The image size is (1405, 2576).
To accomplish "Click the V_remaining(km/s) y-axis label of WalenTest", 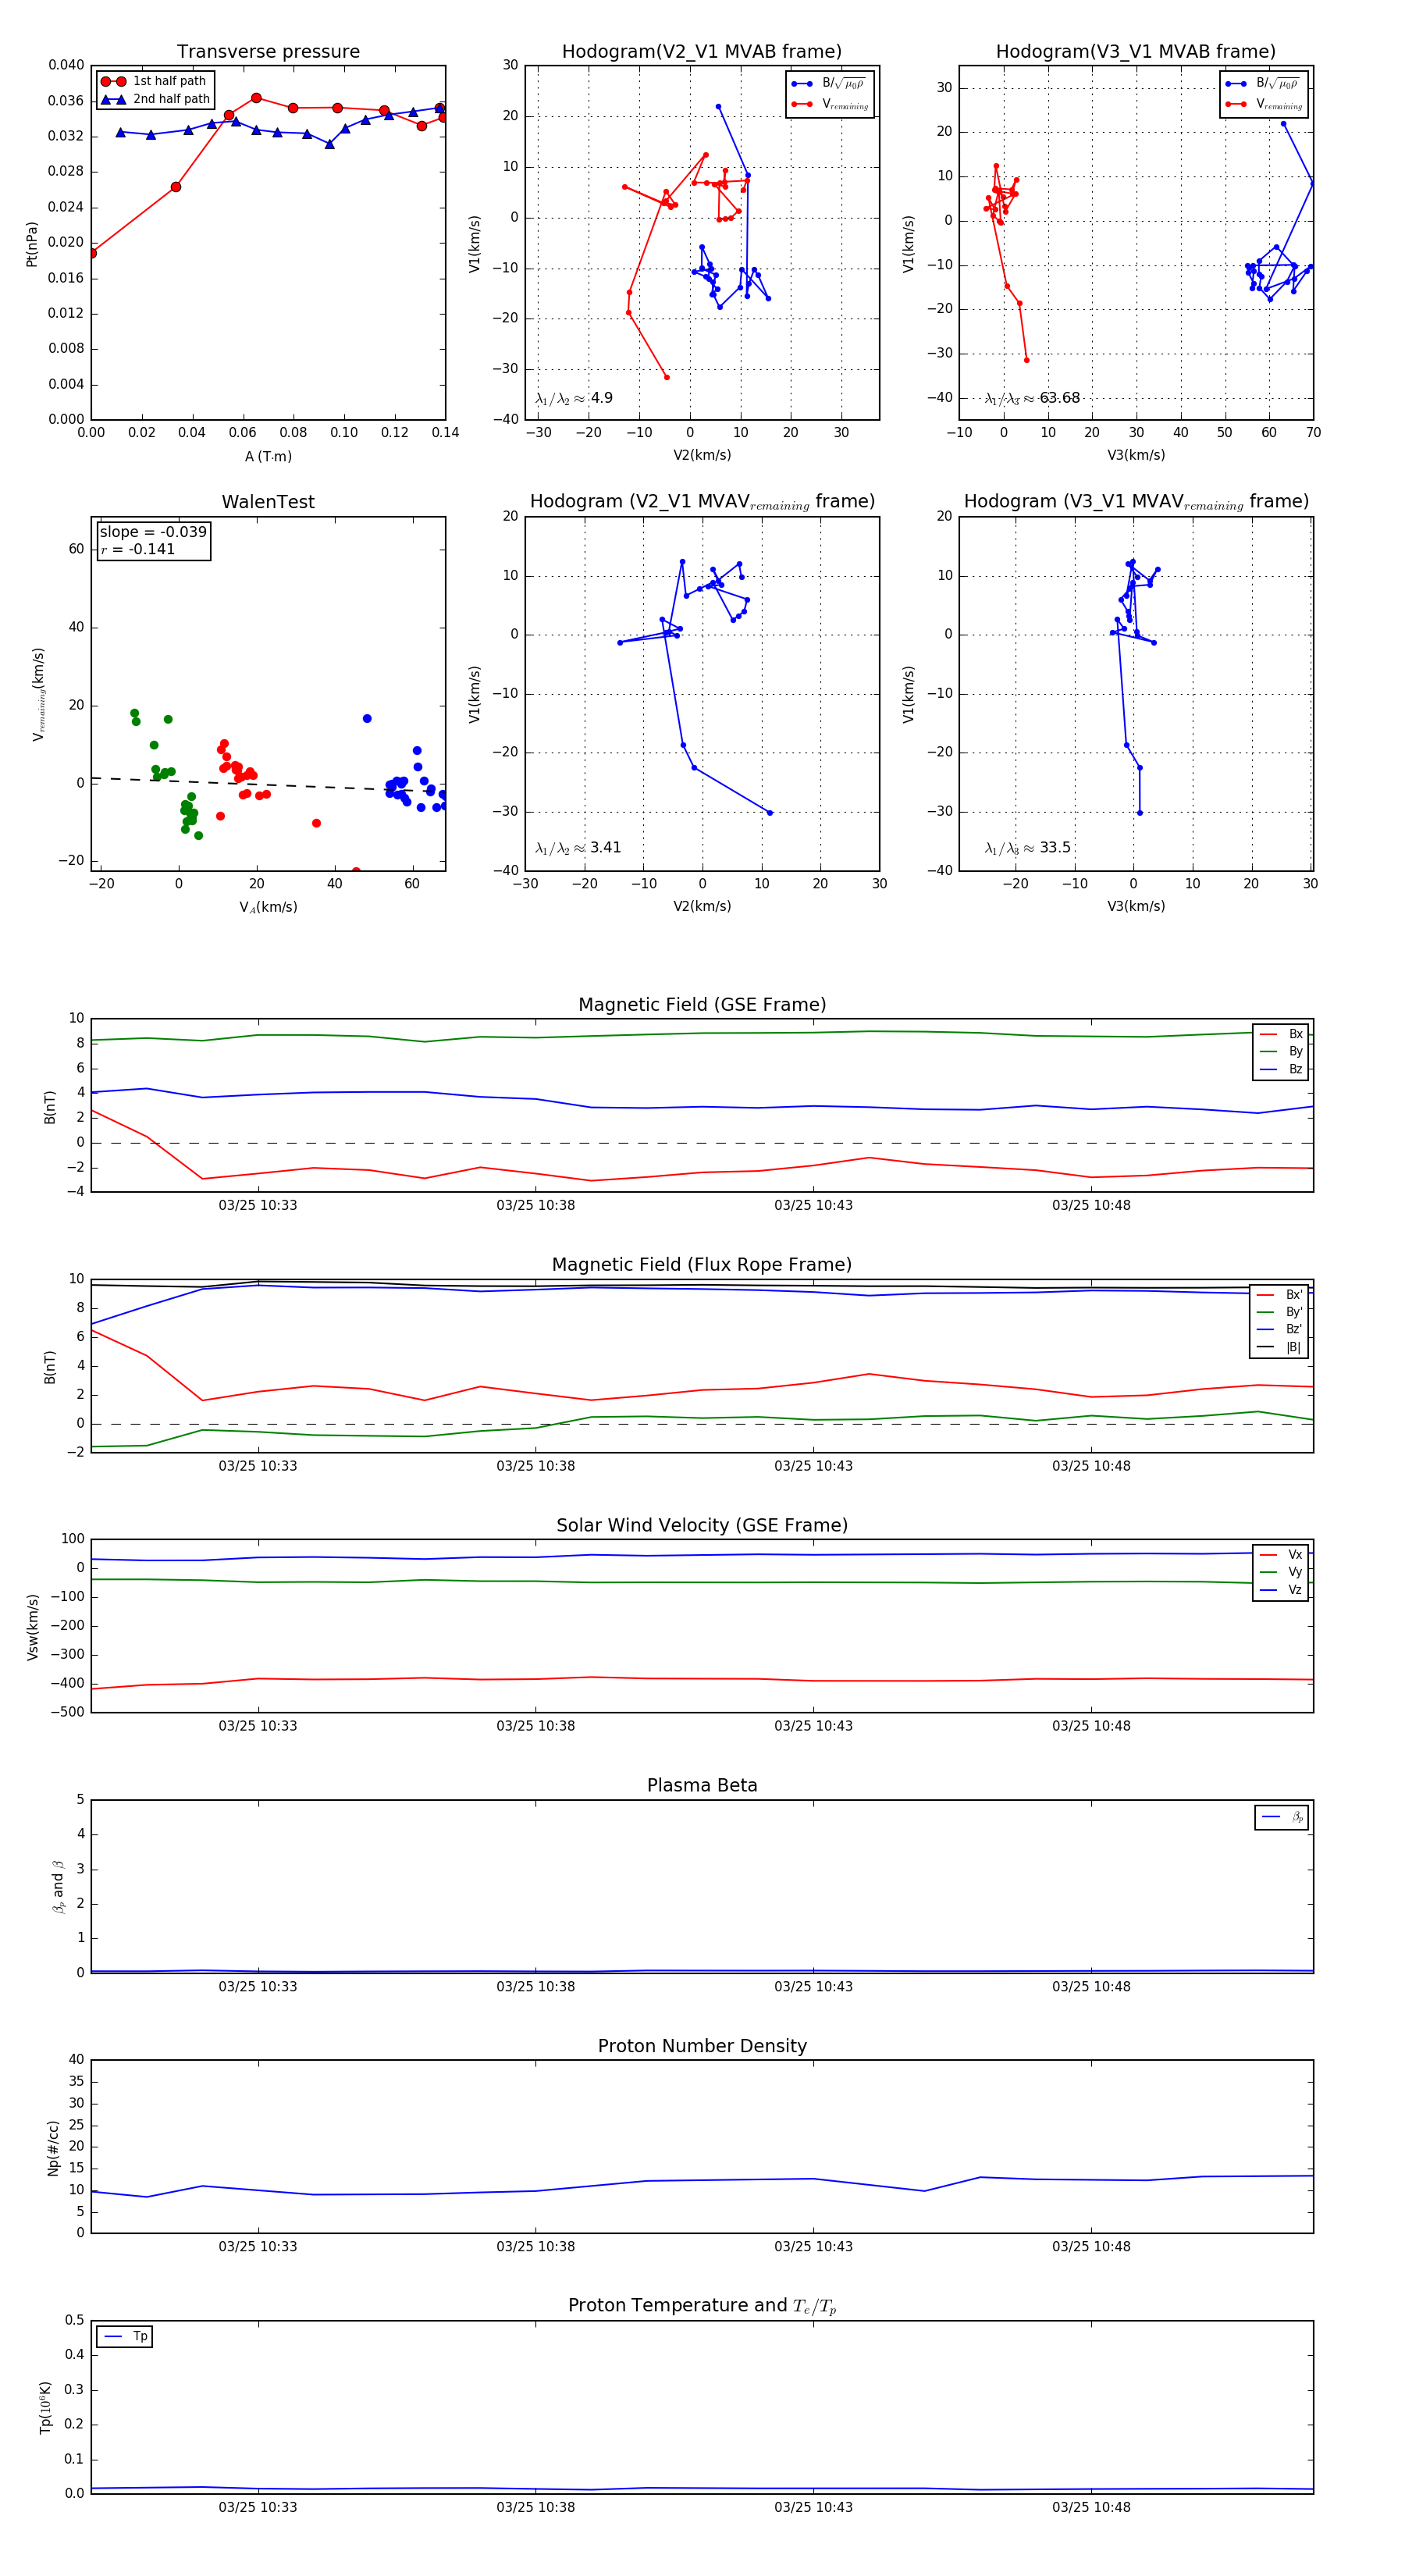I will click(39, 694).
